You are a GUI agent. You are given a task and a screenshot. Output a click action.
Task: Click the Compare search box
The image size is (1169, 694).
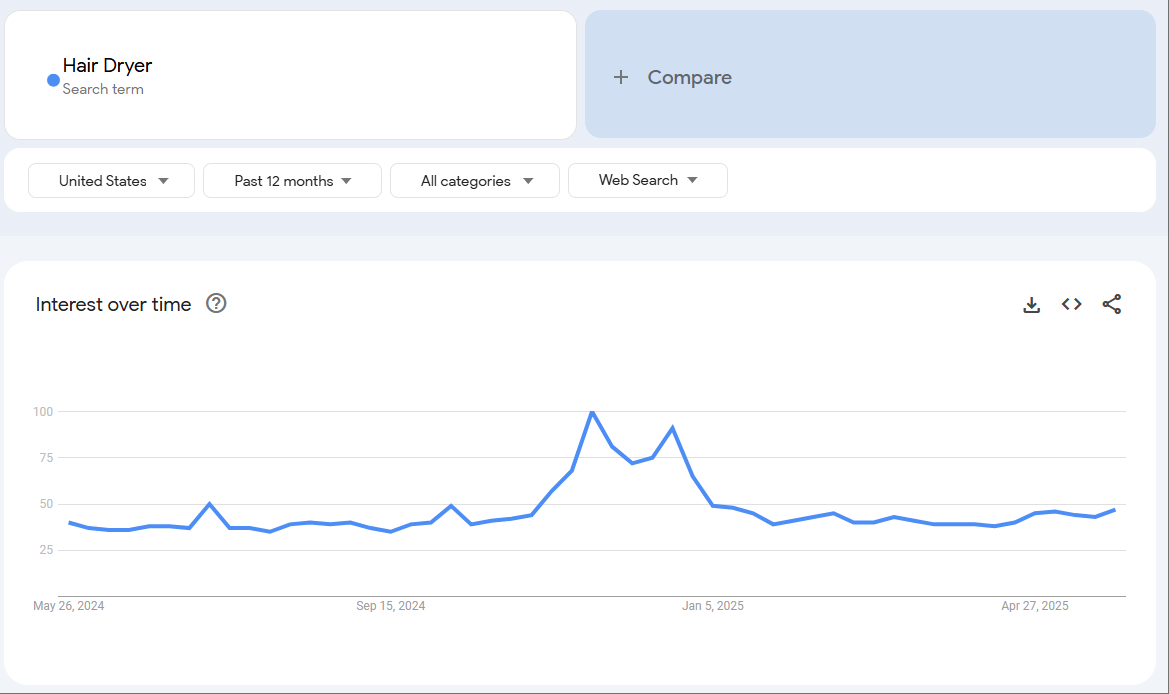(870, 76)
